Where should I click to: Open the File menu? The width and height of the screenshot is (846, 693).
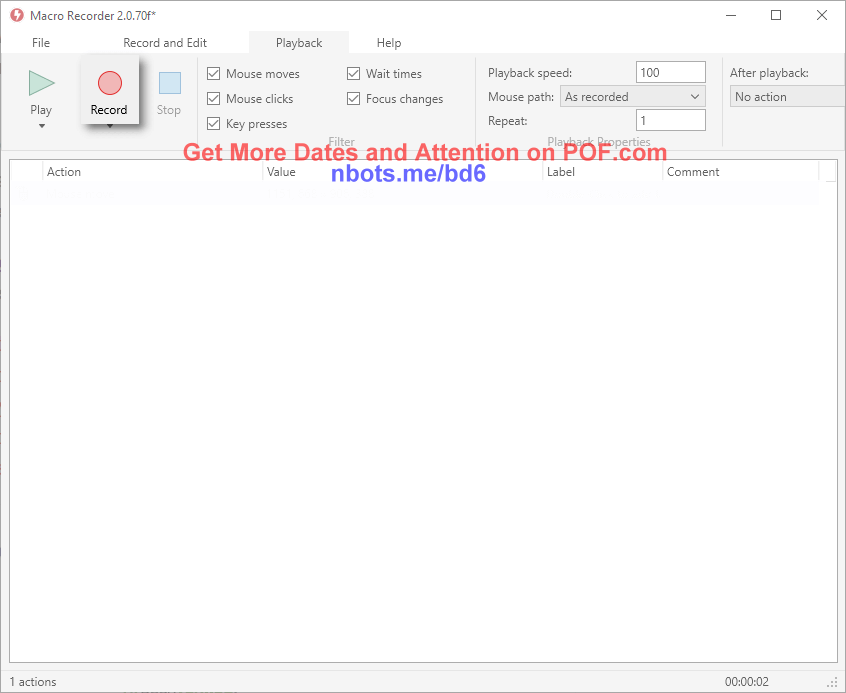click(x=41, y=43)
